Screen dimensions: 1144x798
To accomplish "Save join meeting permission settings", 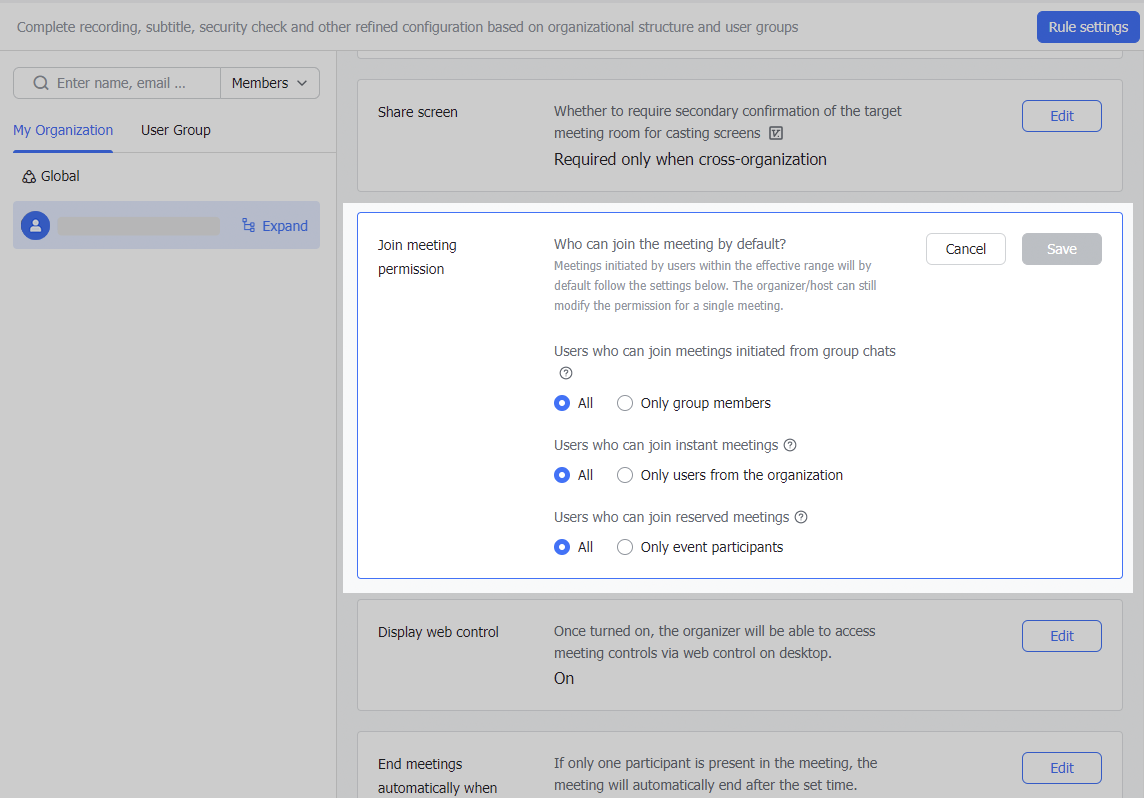I will click(1062, 249).
